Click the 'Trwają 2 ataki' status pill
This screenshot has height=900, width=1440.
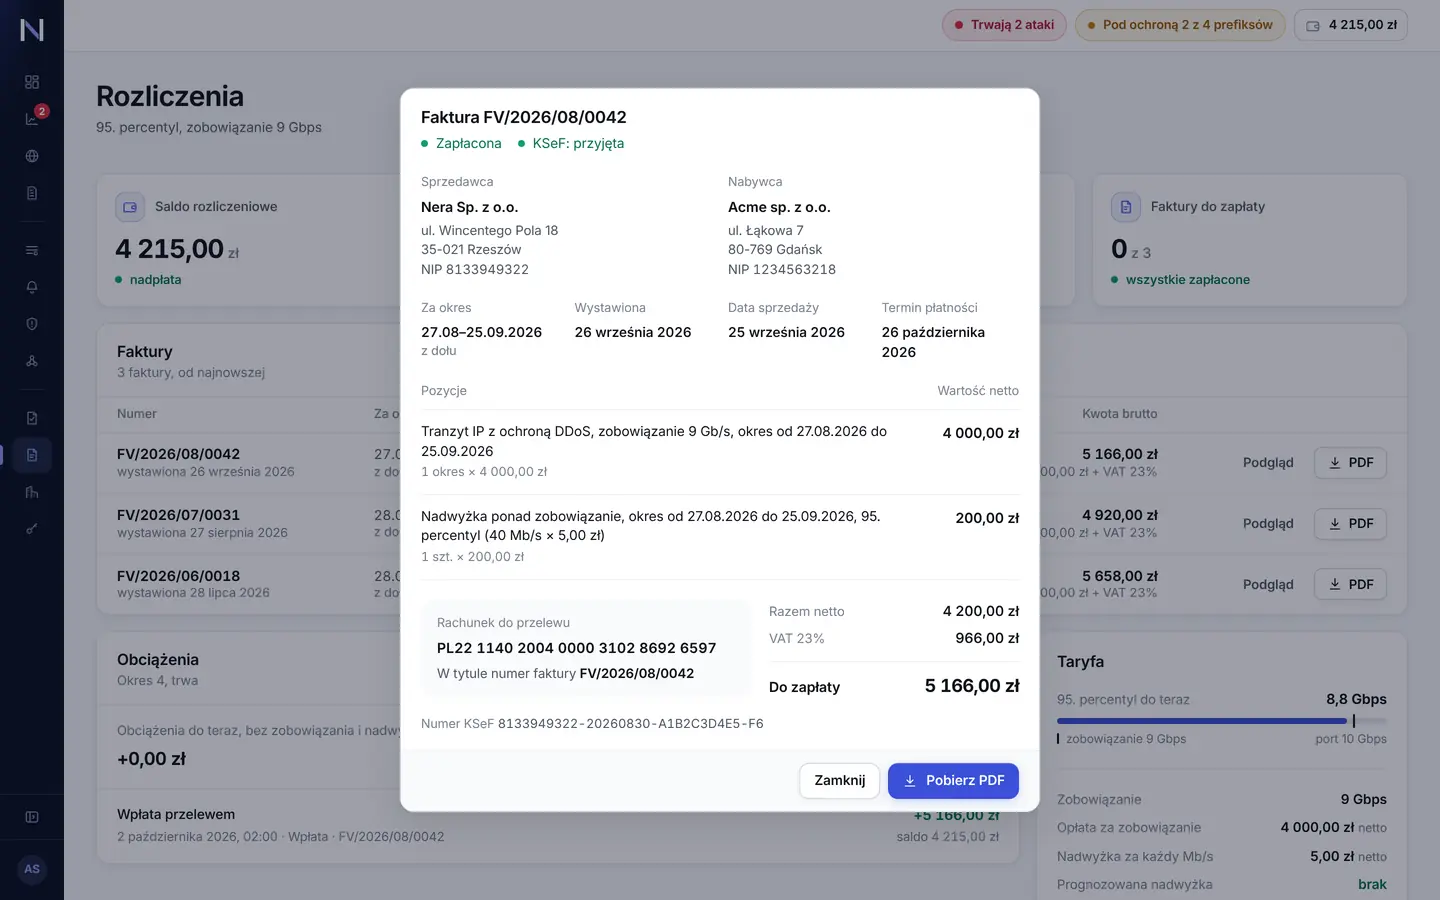tap(1004, 25)
